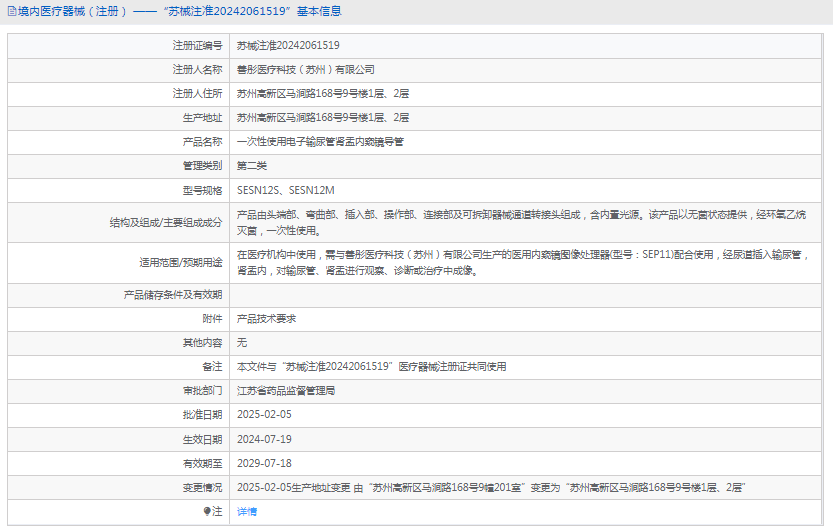The image size is (833, 529).
Task: Click the document icon beside the page title
Action: click(x=12, y=11)
